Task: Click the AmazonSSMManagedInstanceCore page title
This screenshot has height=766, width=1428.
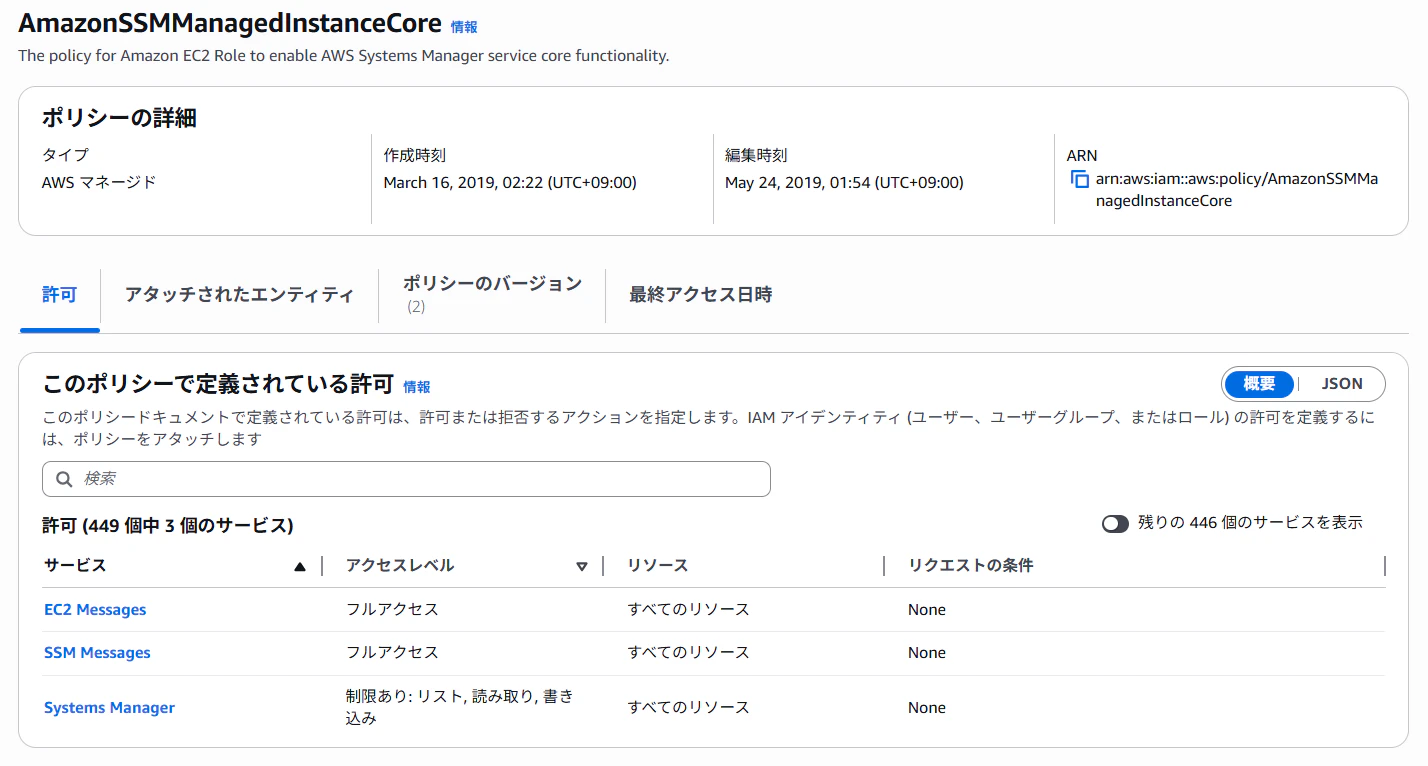Action: pyautogui.click(x=230, y=24)
